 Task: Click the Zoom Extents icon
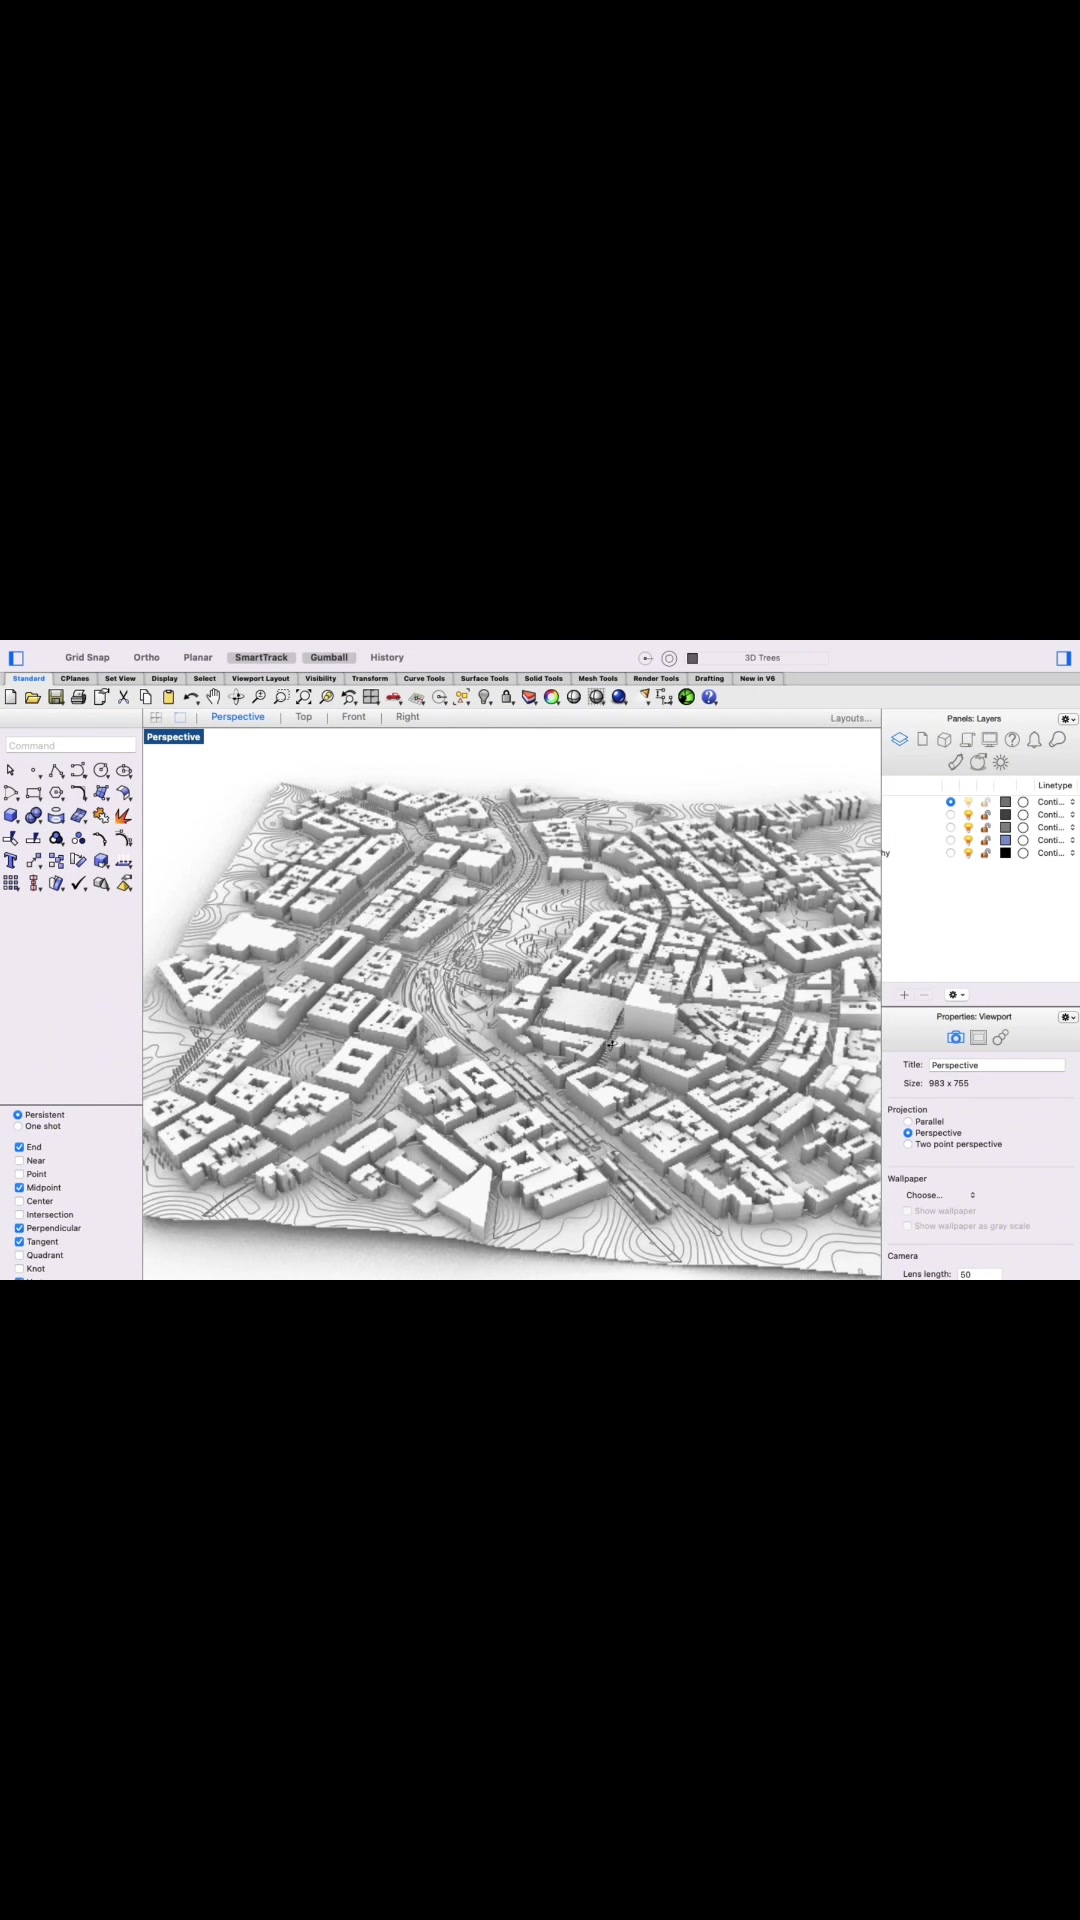(x=304, y=697)
